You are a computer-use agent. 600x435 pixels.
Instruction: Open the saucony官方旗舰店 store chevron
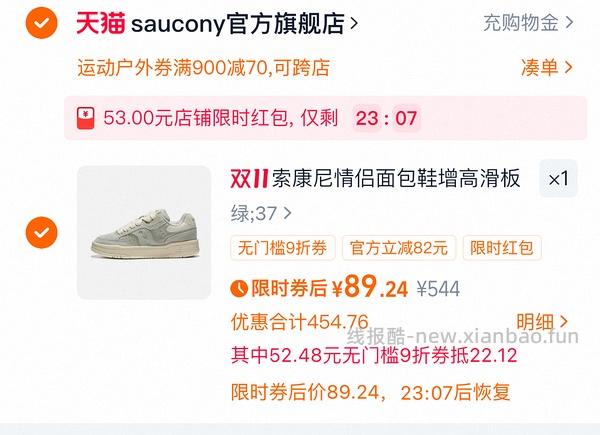click(x=354, y=23)
